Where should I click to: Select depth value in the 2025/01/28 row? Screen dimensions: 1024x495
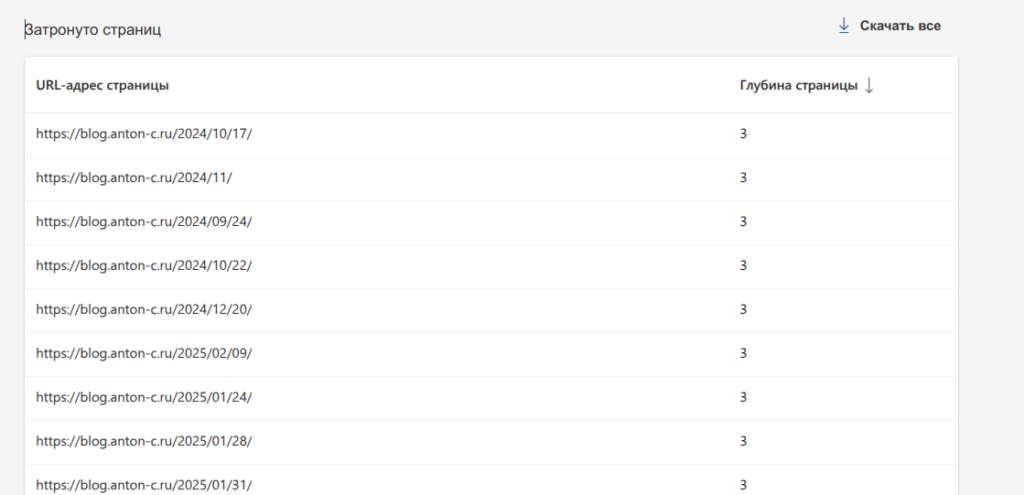pyautogui.click(x=744, y=442)
